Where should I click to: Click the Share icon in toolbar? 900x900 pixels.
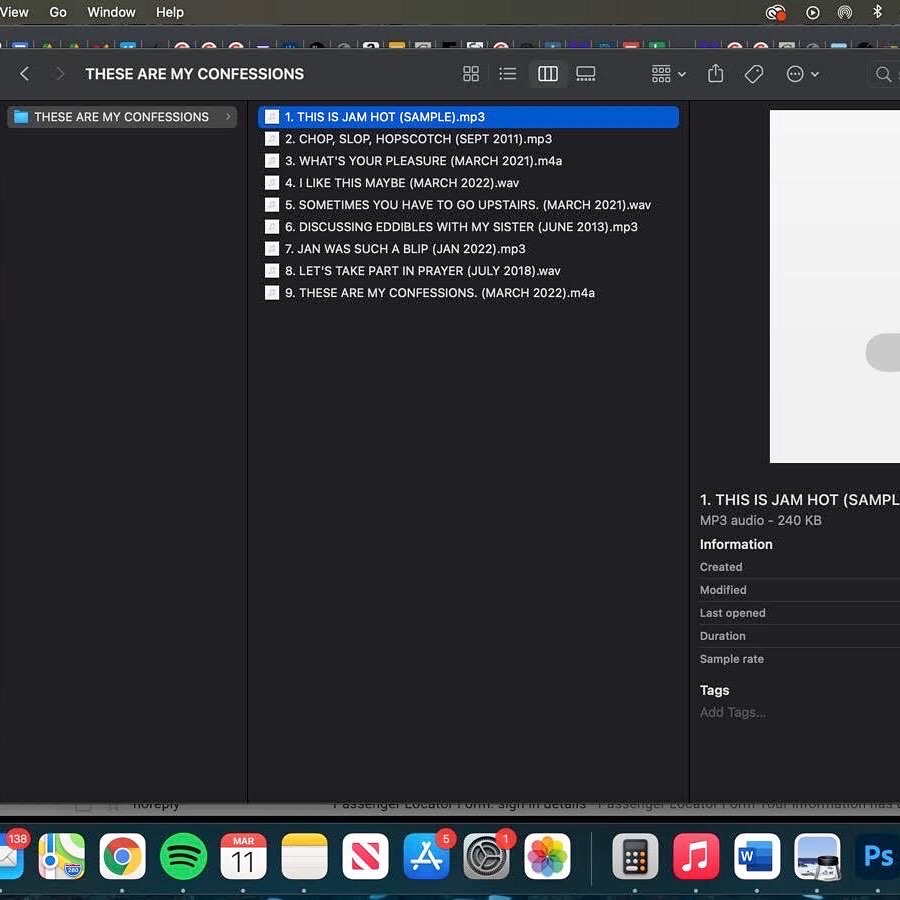click(715, 74)
